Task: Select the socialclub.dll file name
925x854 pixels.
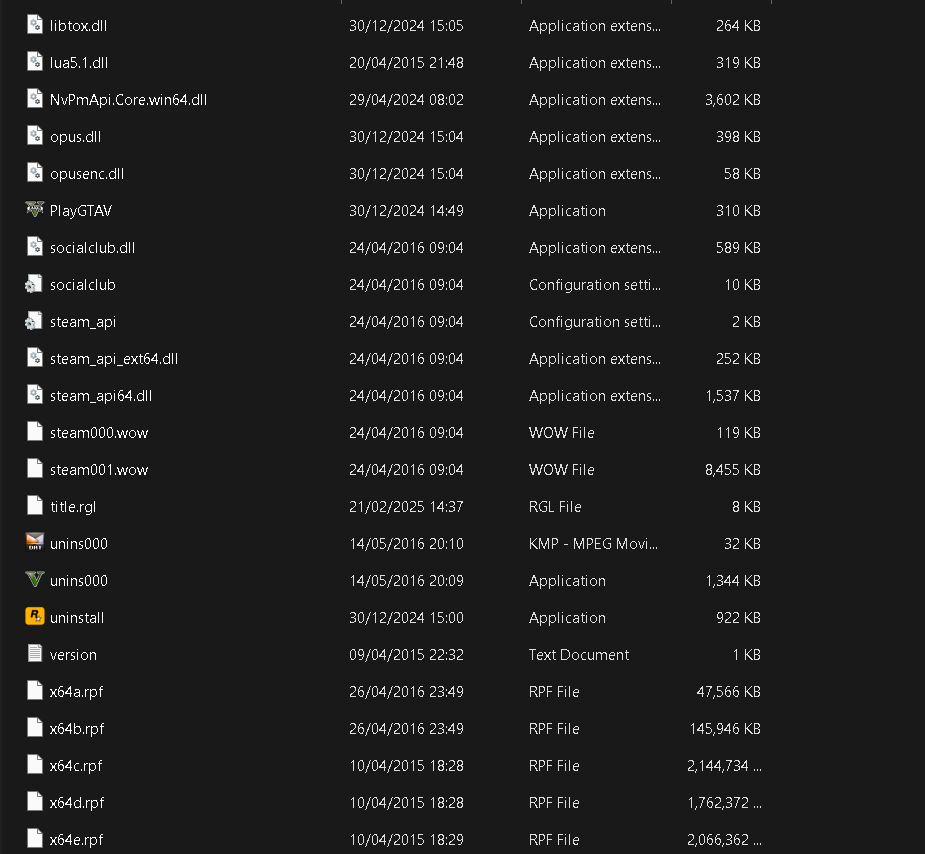Action: 92,247
